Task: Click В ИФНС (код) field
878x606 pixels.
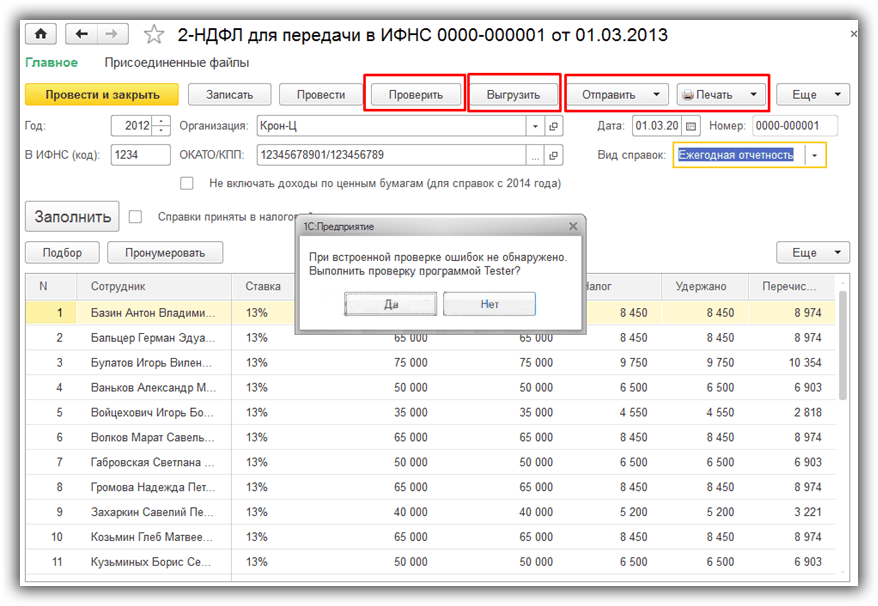Action: coord(141,155)
